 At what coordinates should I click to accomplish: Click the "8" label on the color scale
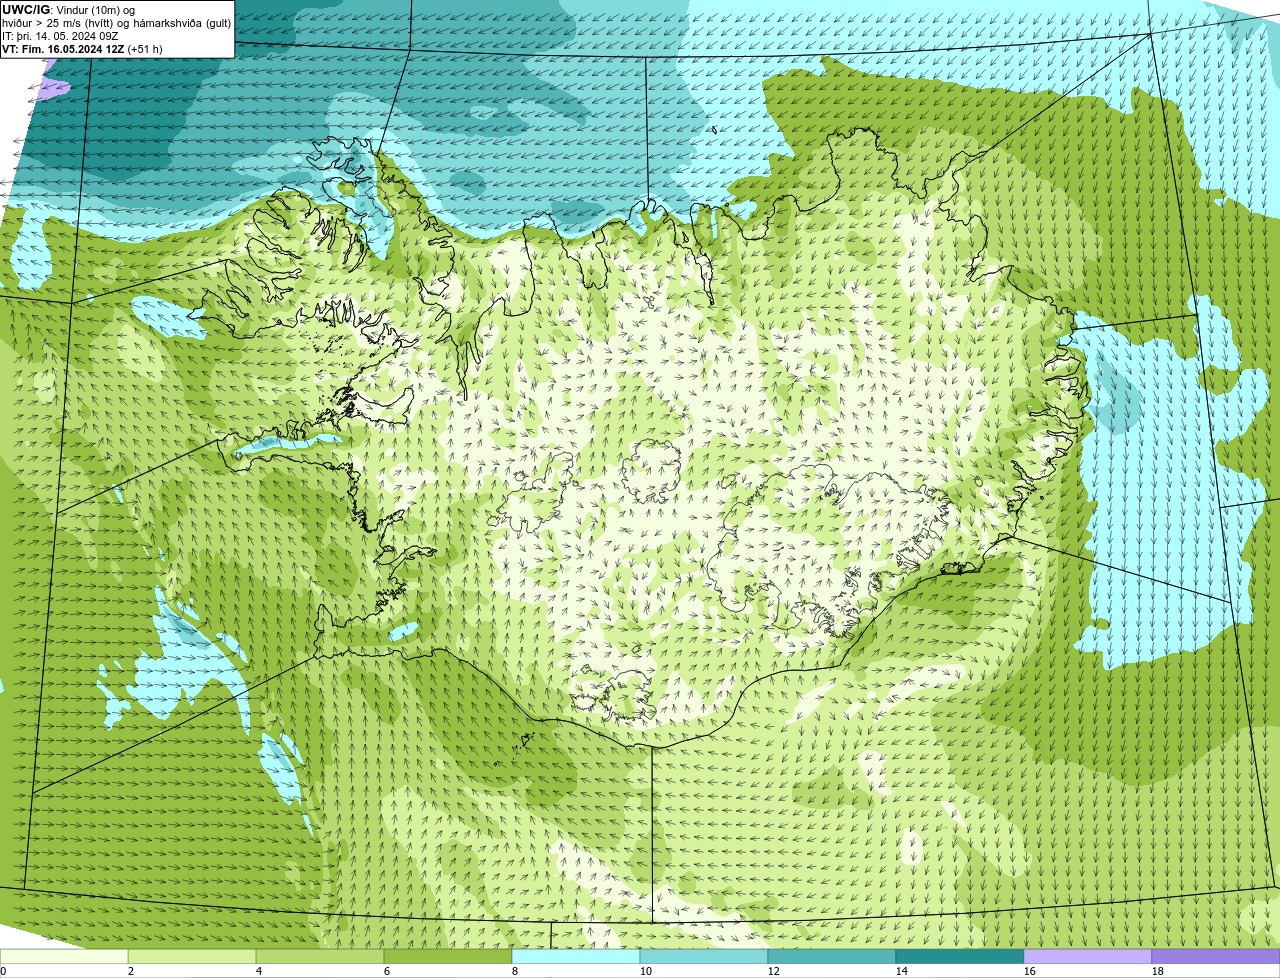(x=515, y=971)
